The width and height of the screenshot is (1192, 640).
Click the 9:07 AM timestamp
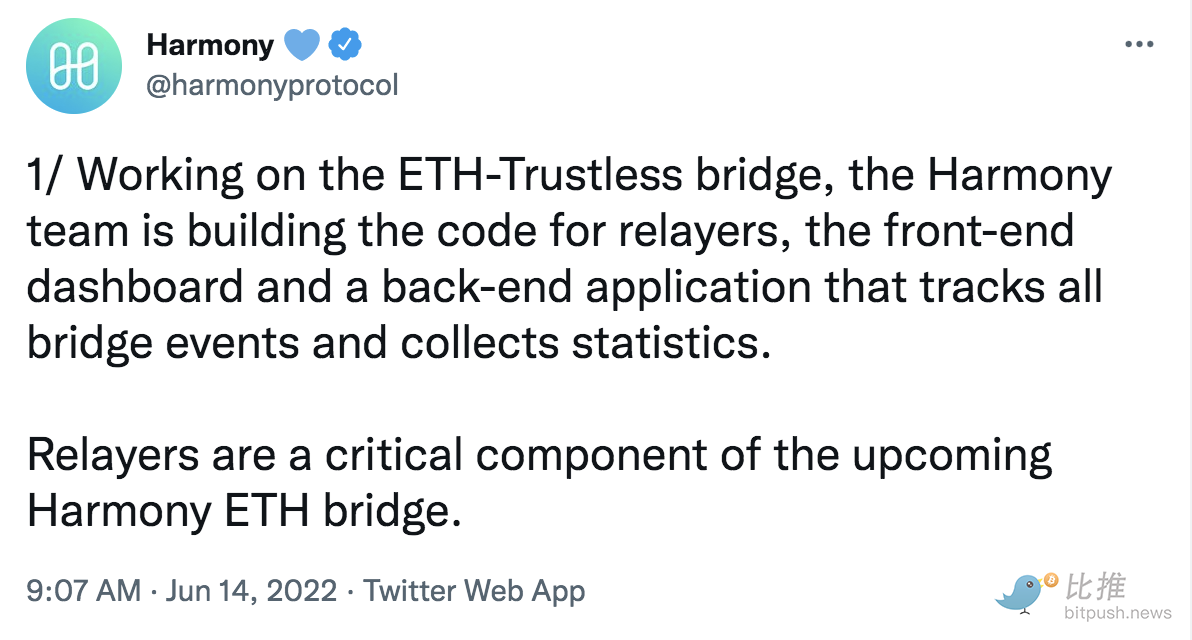[x=84, y=591]
